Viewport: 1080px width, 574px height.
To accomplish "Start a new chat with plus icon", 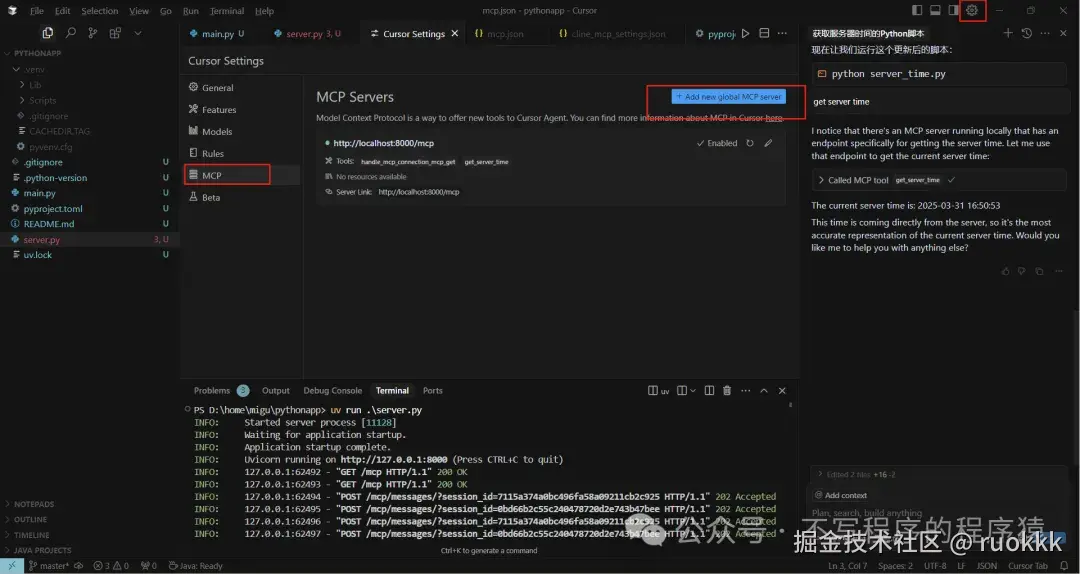I will (x=1008, y=33).
